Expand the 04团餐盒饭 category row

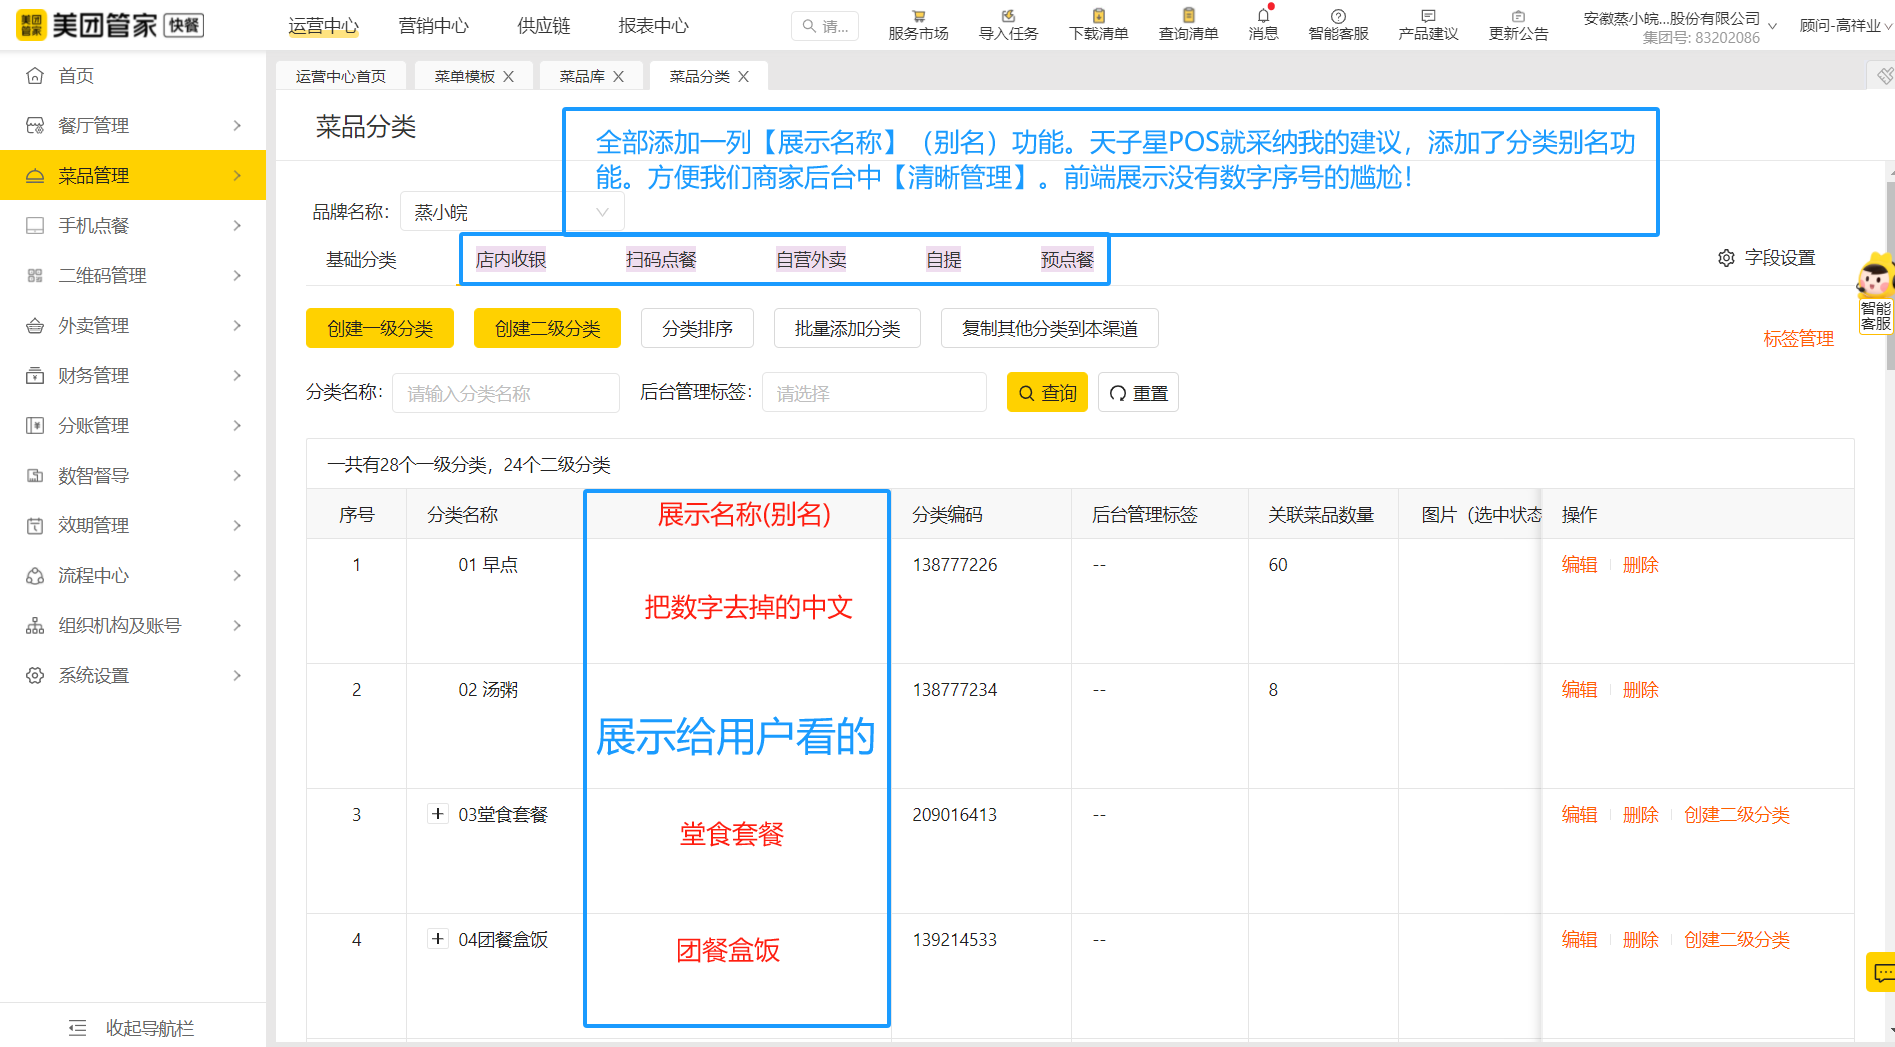[x=438, y=939]
